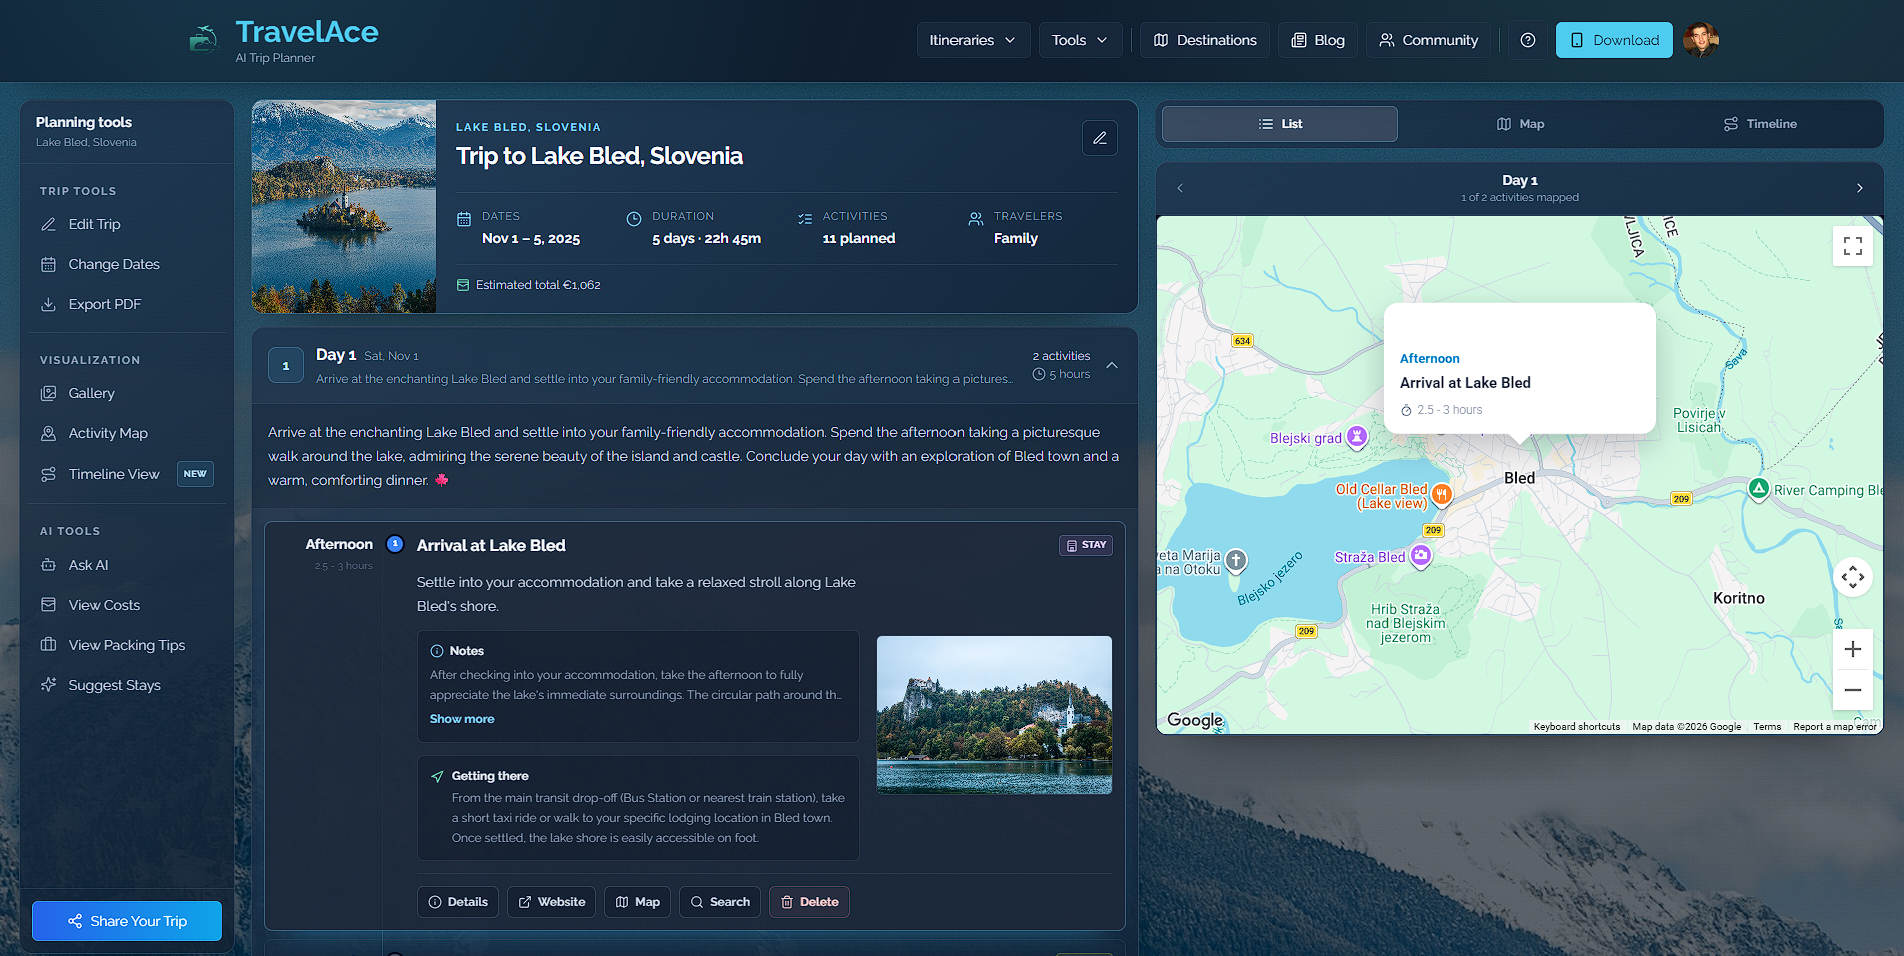Screen dimensions: 1904x956
Task: Click the "Estimated total €1,062" text
Action: 538,285
